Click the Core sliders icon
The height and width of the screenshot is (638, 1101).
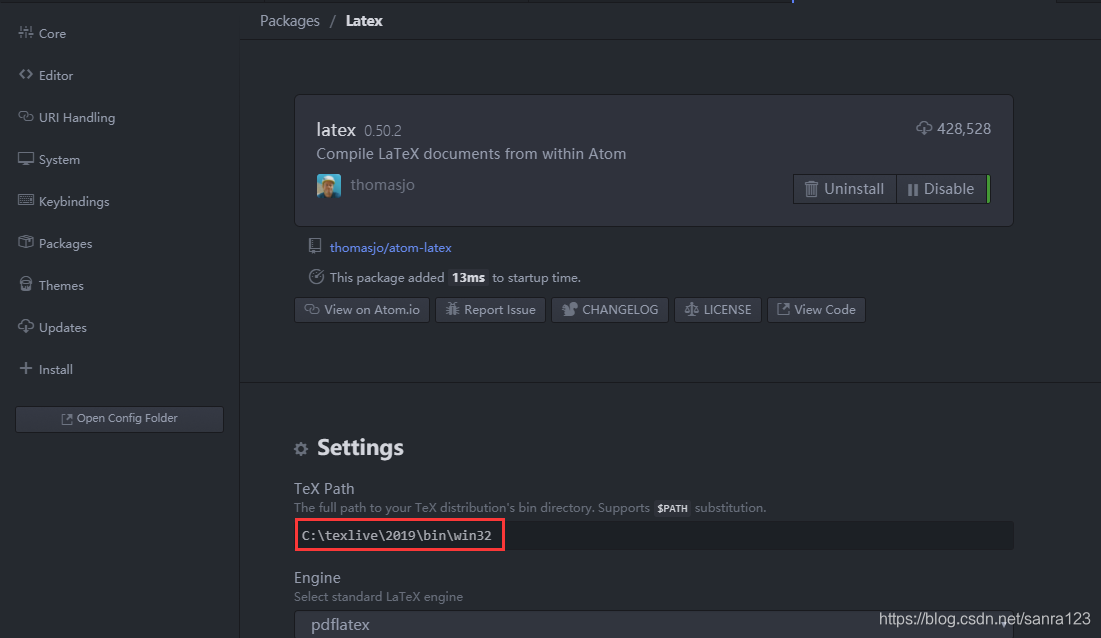point(26,32)
